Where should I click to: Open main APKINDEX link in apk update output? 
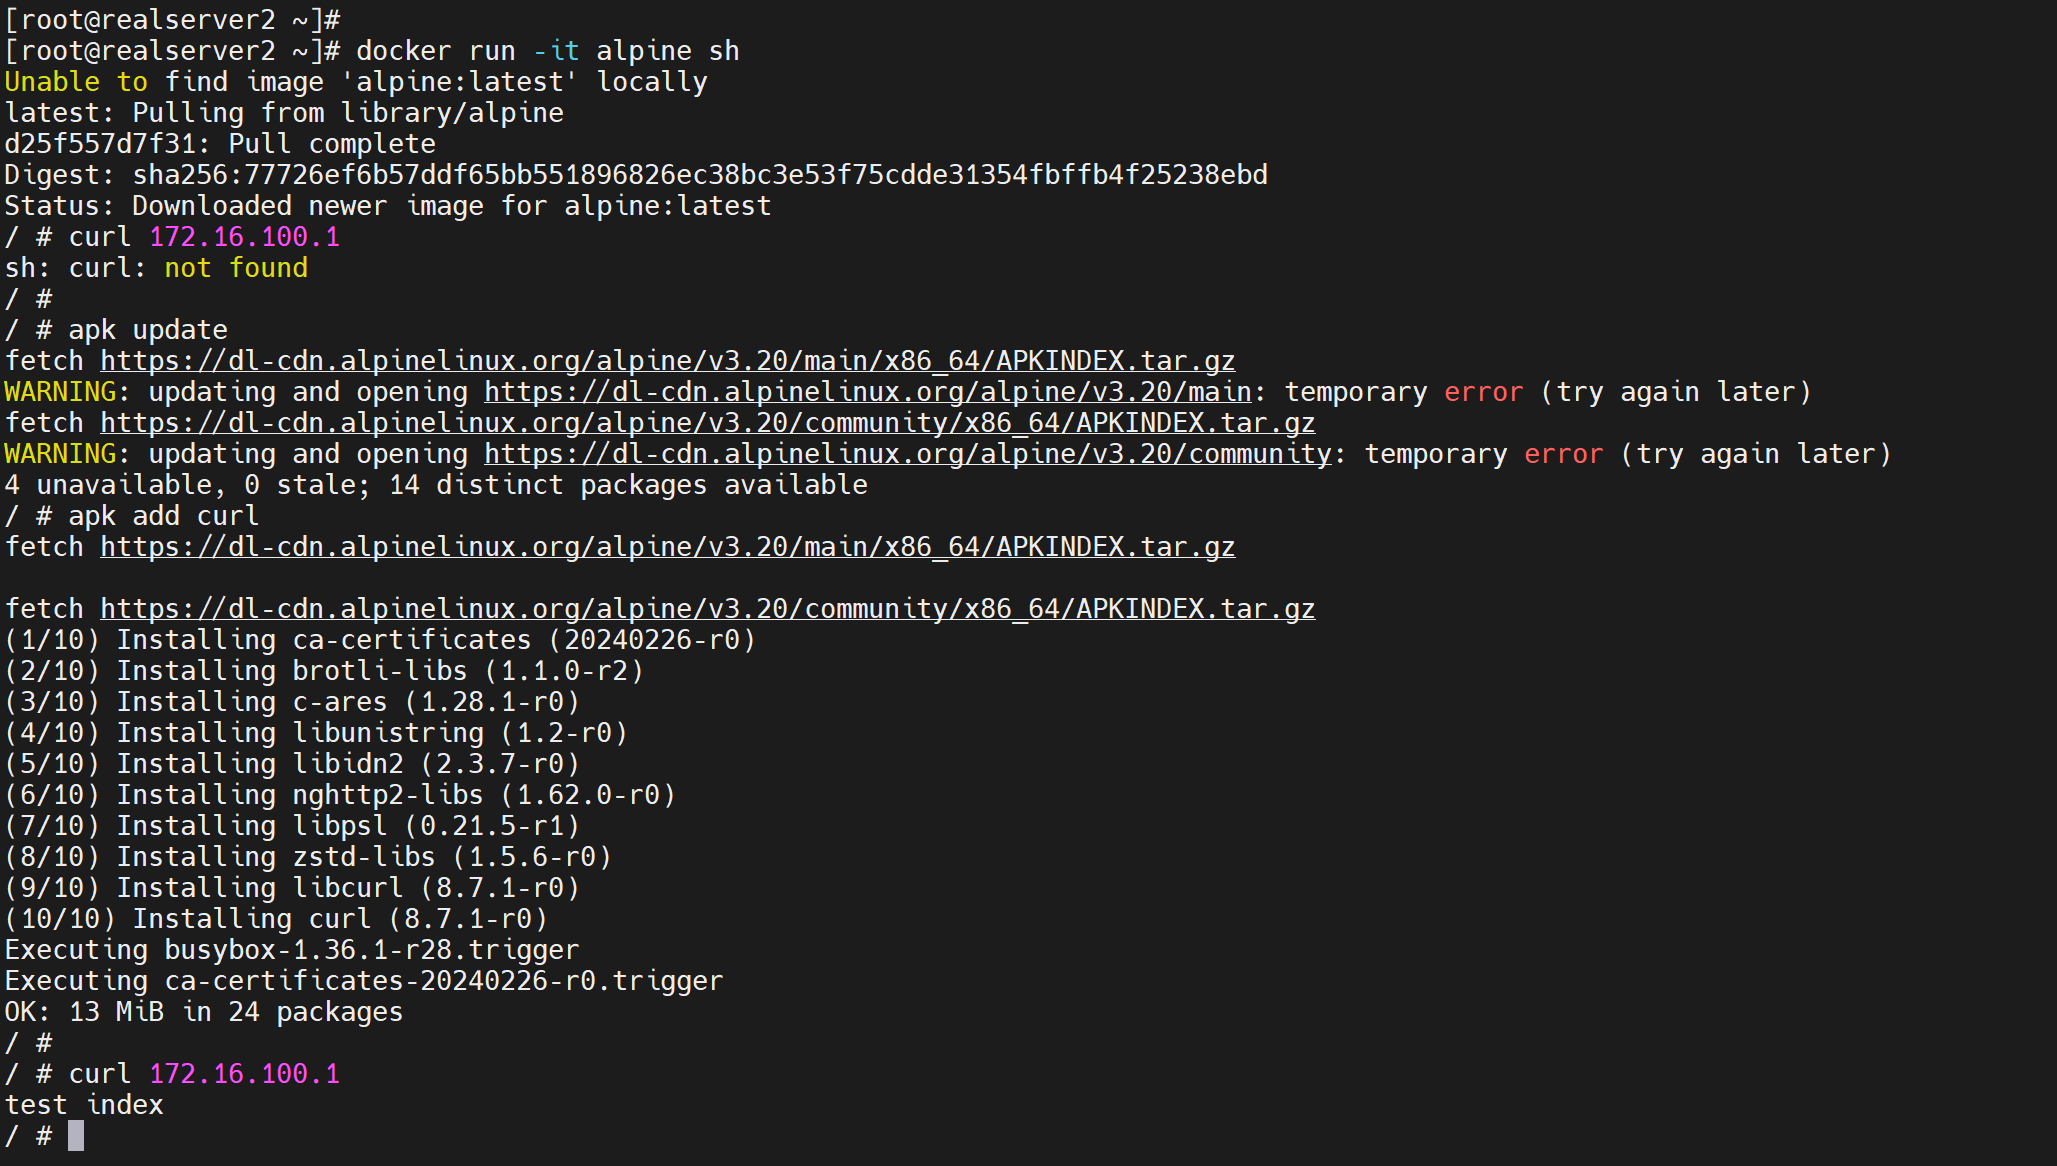(667, 361)
